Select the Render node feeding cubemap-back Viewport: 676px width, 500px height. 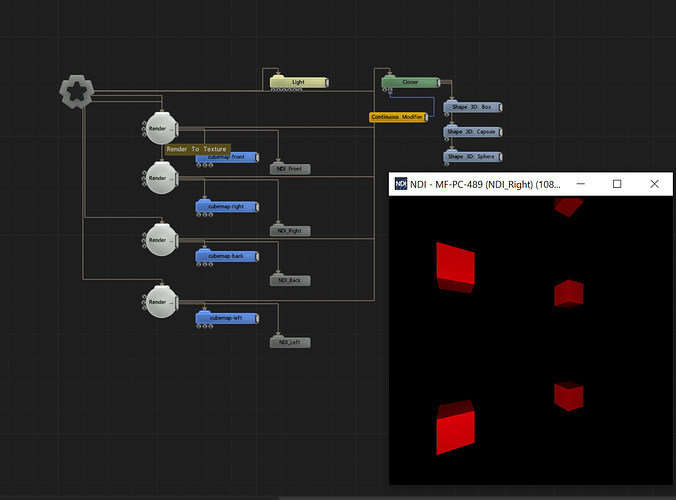(x=161, y=240)
